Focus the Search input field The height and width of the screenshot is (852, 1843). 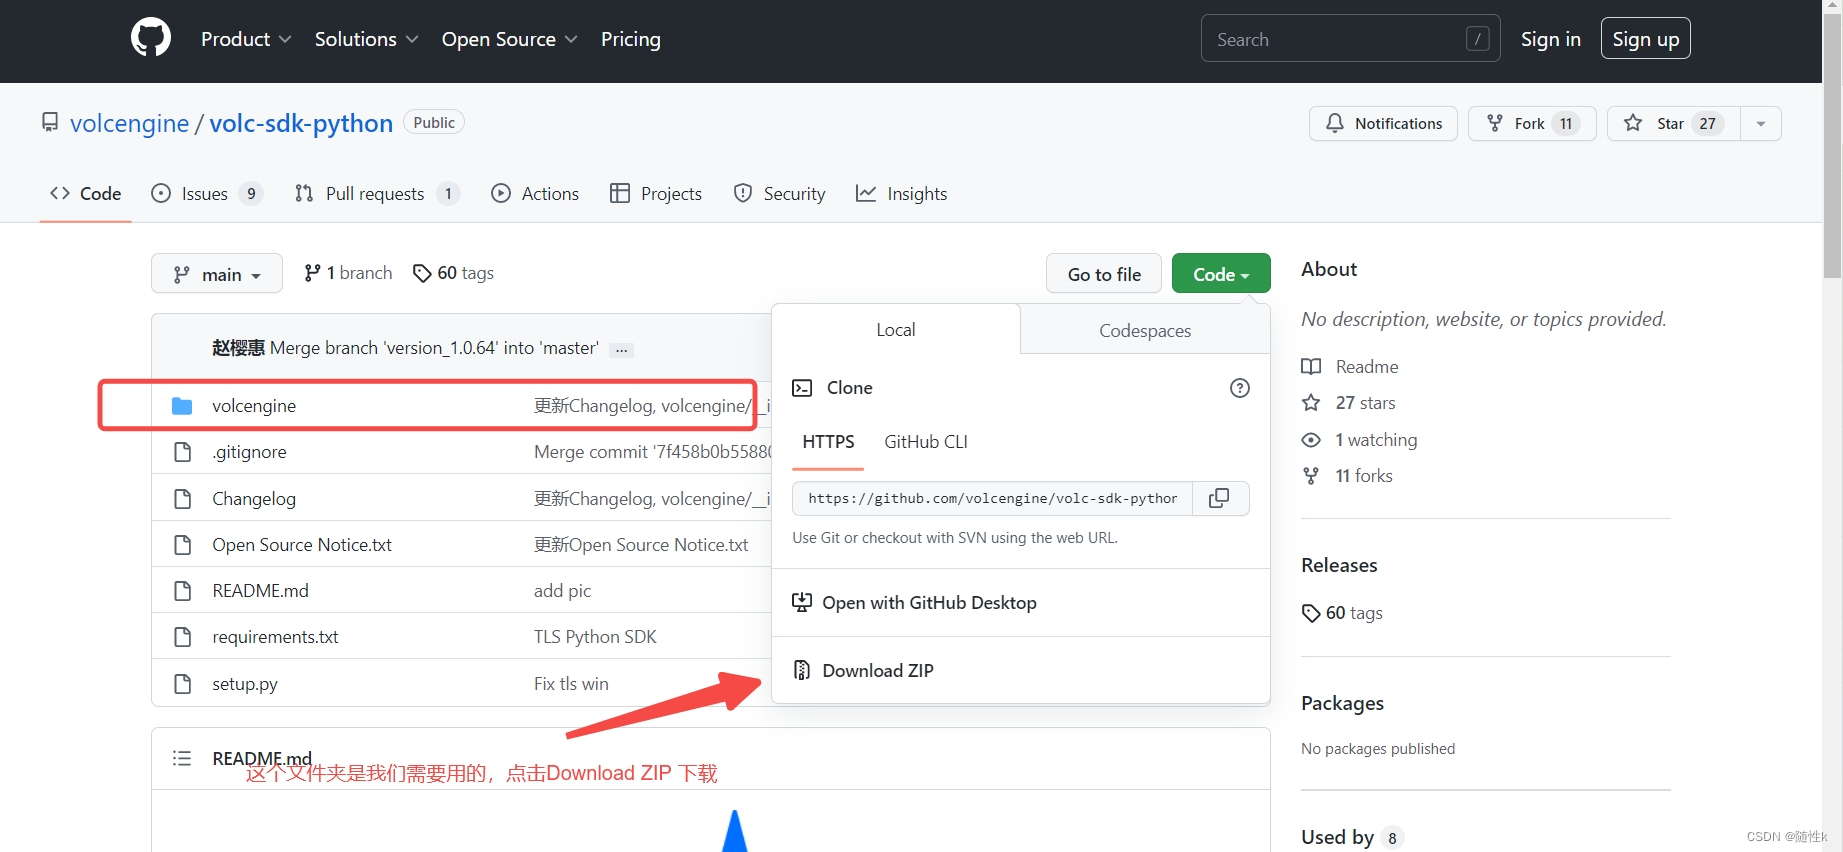(x=1350, y=39)
